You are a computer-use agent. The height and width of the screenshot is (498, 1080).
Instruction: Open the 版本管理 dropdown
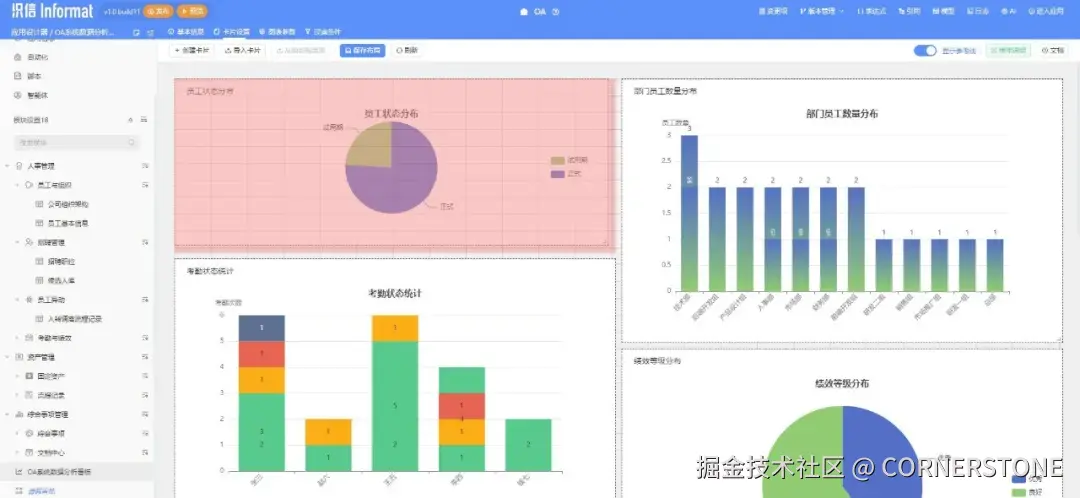822,11
